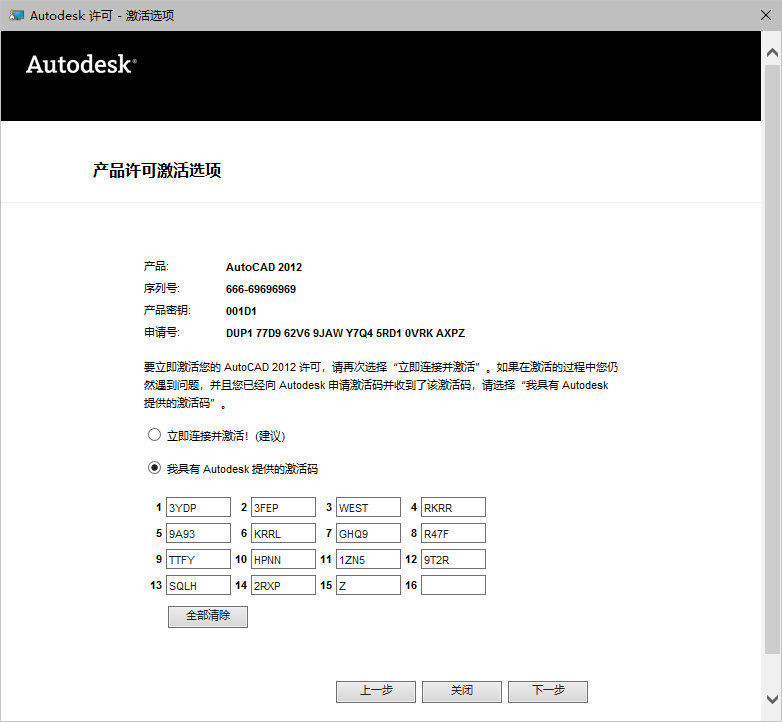
Task: Click empty activation code field 16
Action: pyautogui.click(x=453, y=585)
